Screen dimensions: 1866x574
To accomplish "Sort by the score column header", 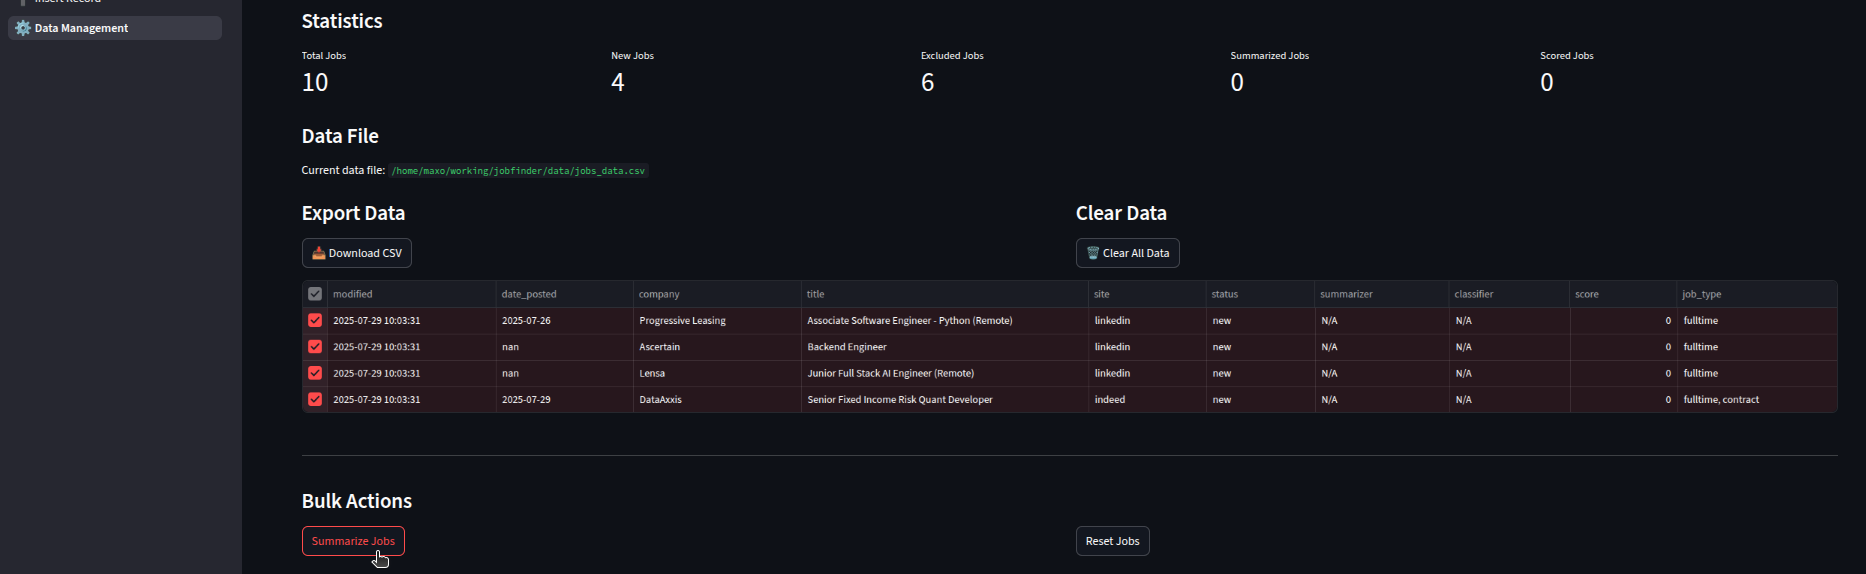I will pyautogui.click(x=1587, y=294).
